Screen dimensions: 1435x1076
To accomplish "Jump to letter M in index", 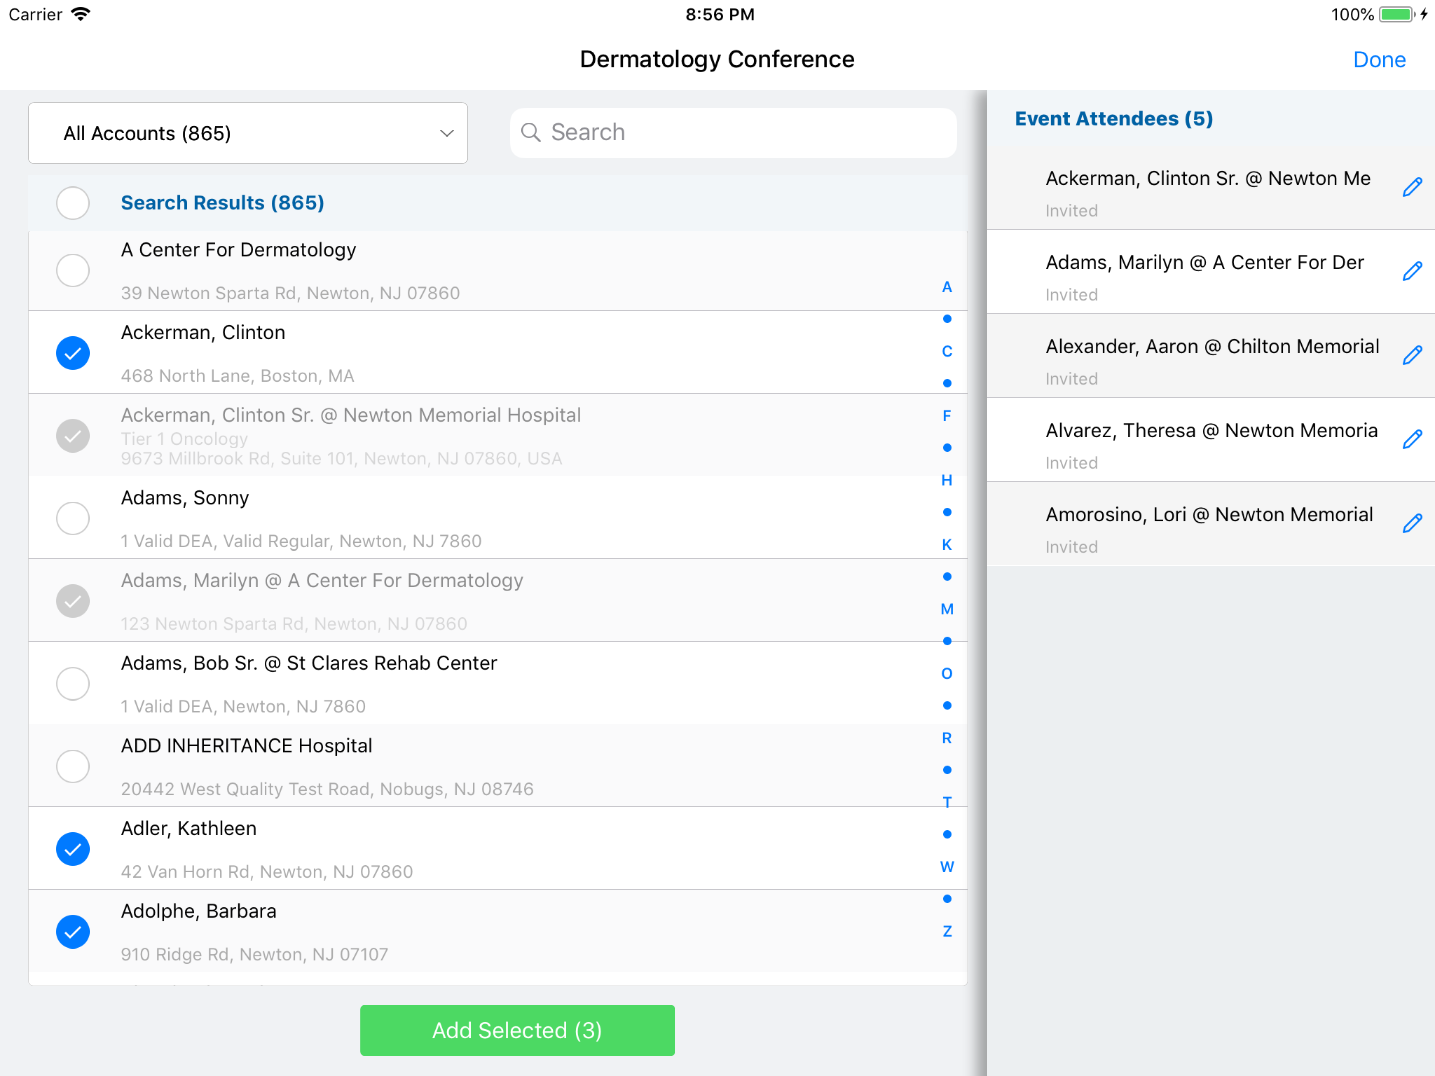I will [947, 609].
